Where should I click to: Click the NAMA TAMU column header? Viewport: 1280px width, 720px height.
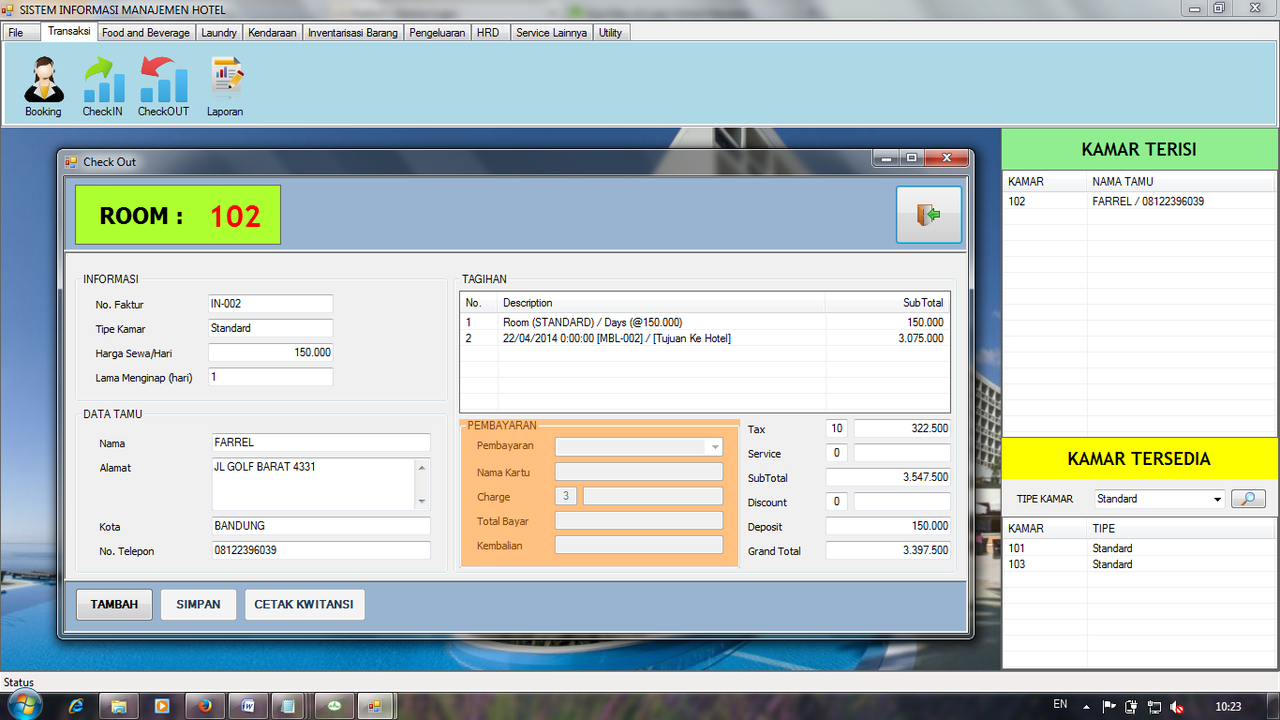pos(1181,182)
